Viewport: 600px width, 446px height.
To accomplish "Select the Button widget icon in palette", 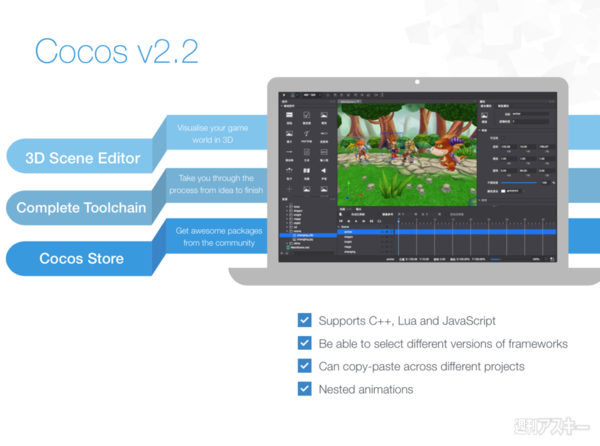I will 289,115.
